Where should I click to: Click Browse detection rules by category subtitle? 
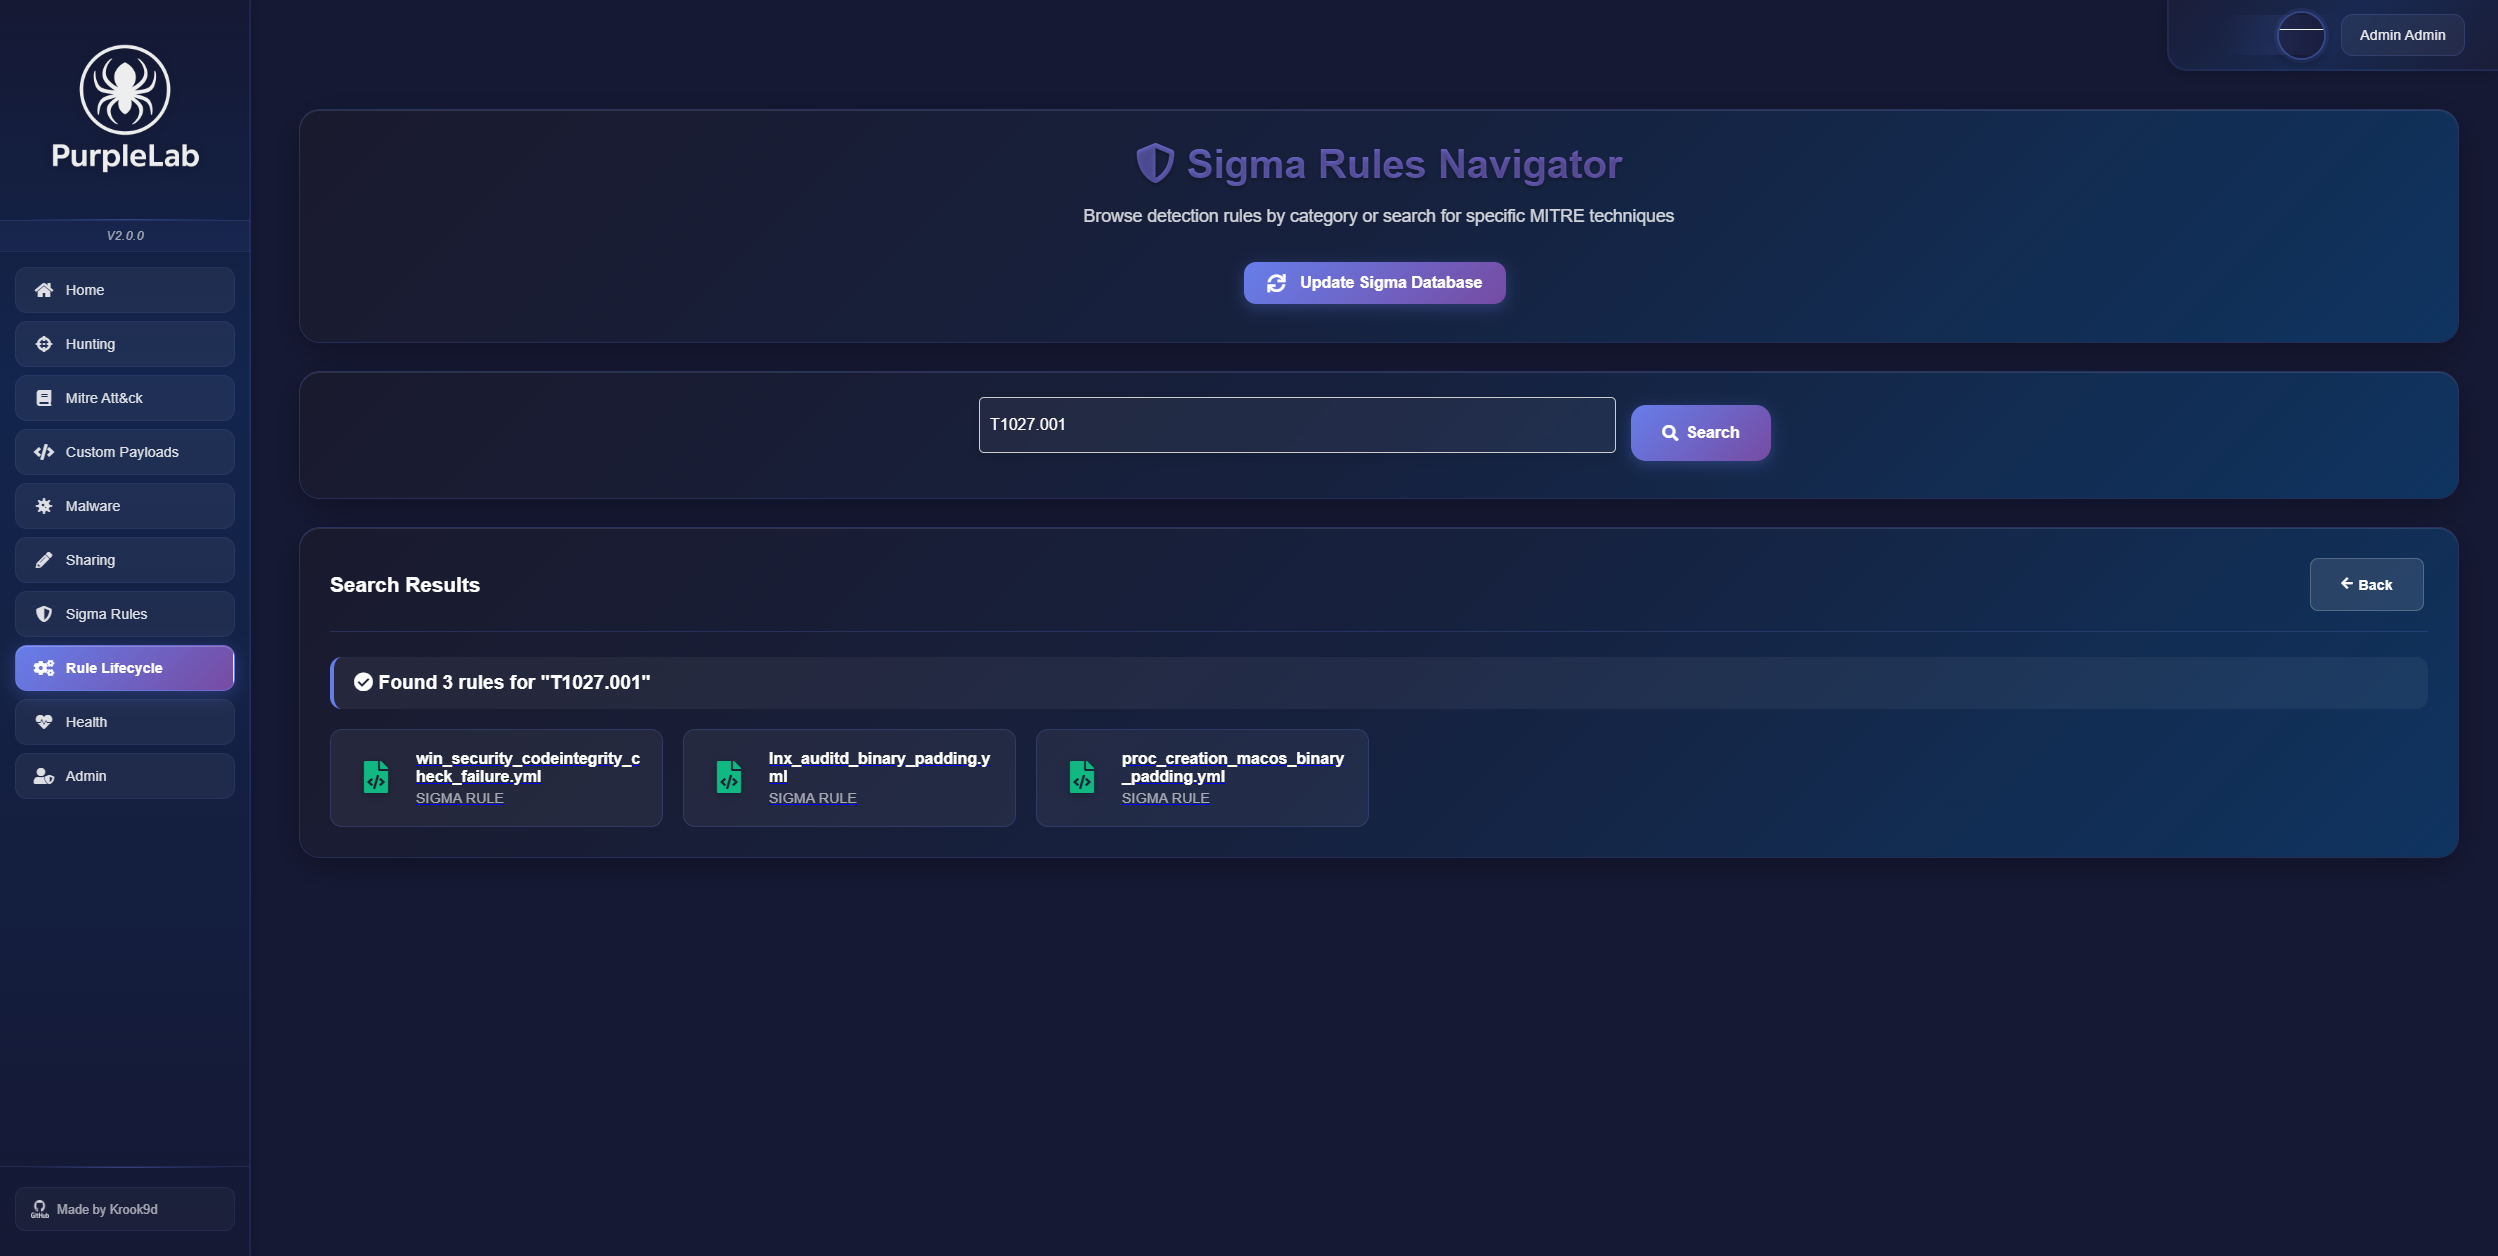tap(1378, 216)
